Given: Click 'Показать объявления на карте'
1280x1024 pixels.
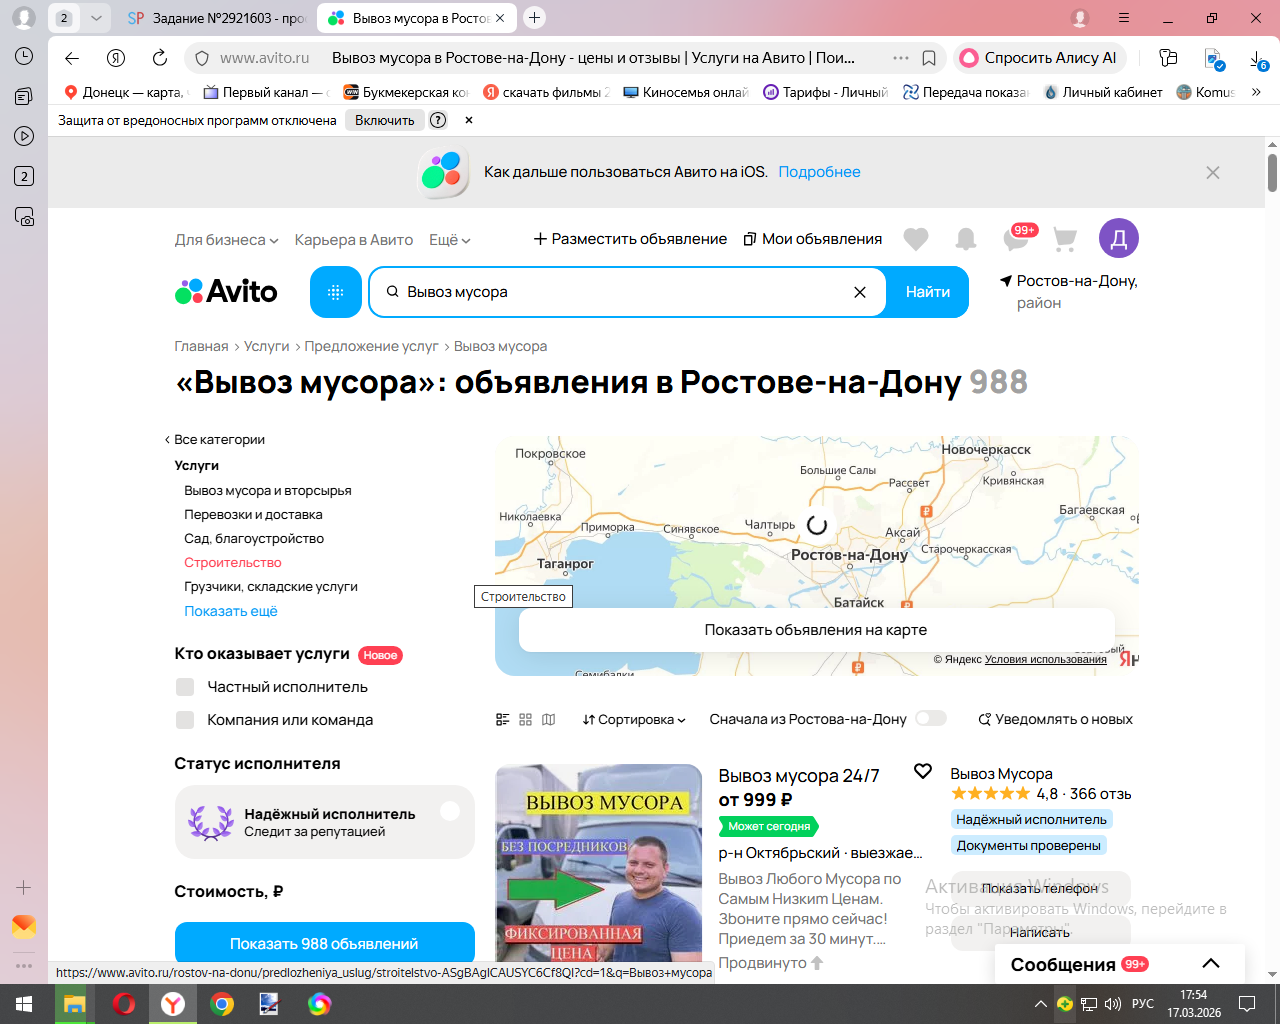Looking at the screenshot, I should click(x=816, y=630).
